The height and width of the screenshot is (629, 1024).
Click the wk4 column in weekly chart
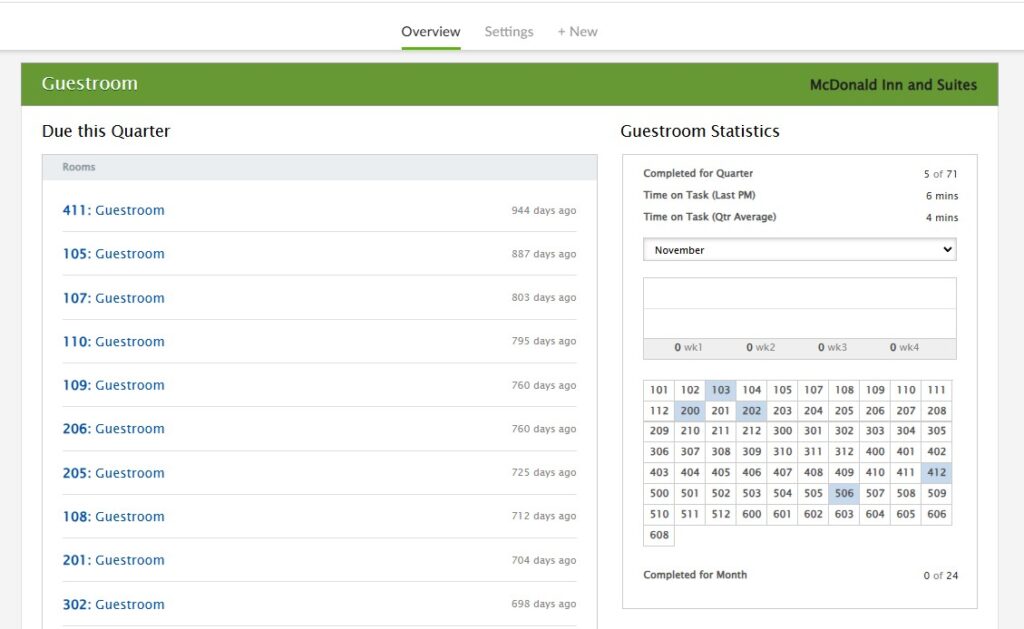(x=904, y=347)
